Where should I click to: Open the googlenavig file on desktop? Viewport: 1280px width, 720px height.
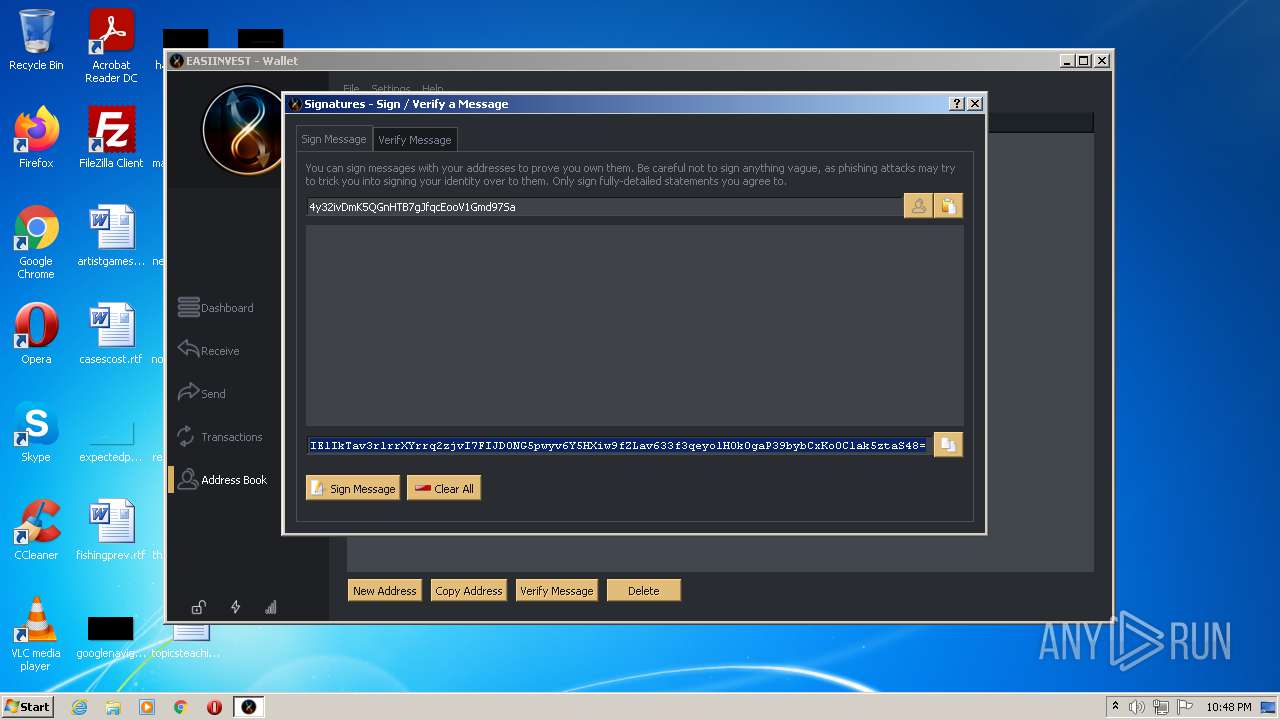111,636
